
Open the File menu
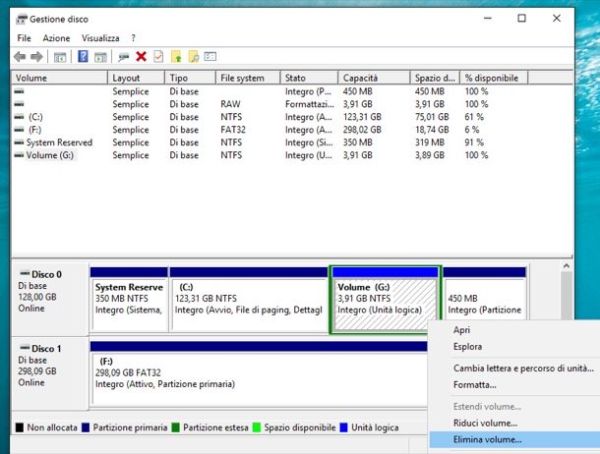[x=24, y=38]
